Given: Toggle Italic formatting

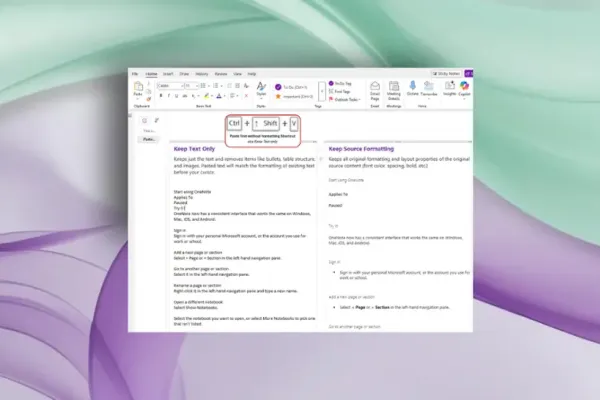Looking at the screenshot, I should tap(169, 96).
